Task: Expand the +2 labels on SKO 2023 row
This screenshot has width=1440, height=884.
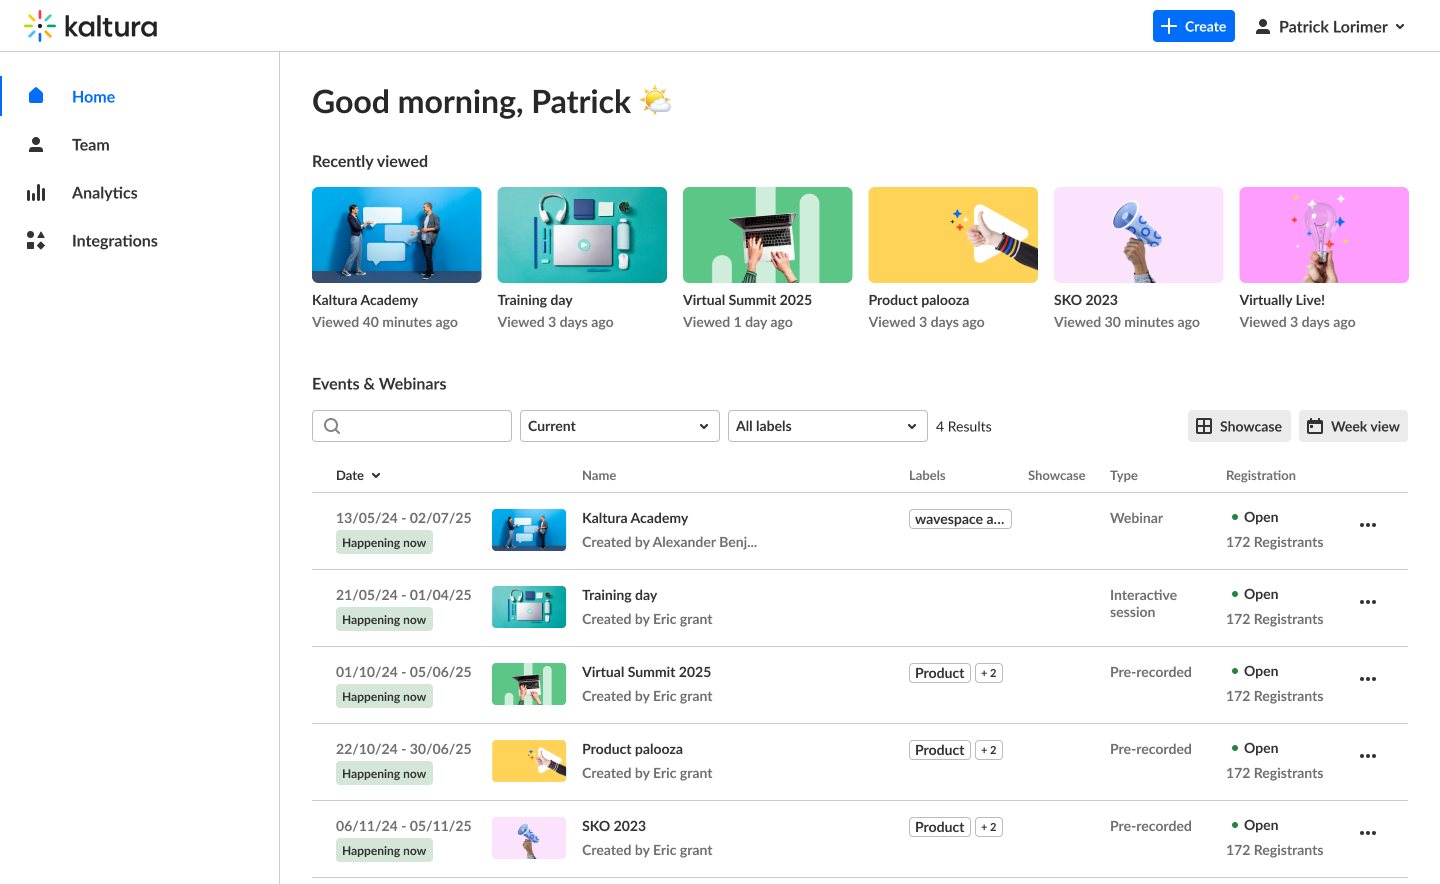Action: (989, 827)
